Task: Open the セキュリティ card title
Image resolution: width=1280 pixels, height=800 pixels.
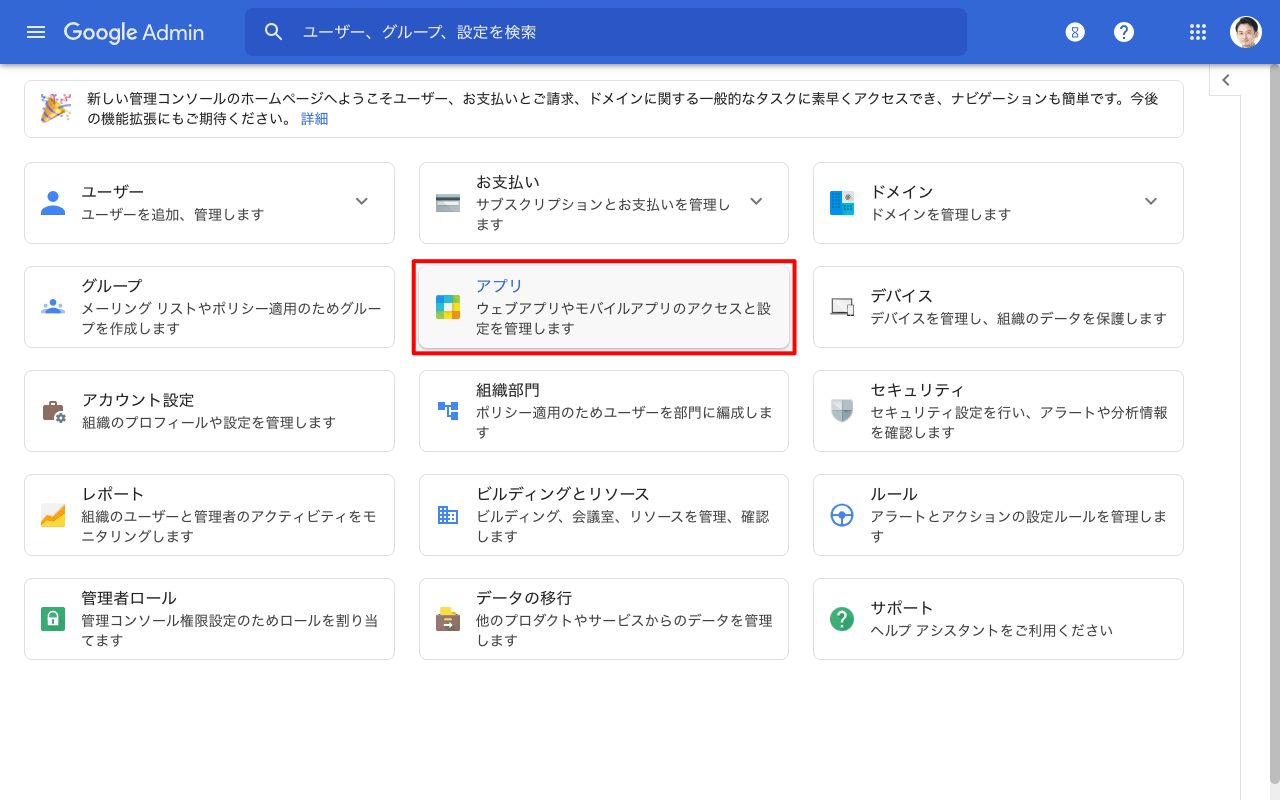Action: 918,390
